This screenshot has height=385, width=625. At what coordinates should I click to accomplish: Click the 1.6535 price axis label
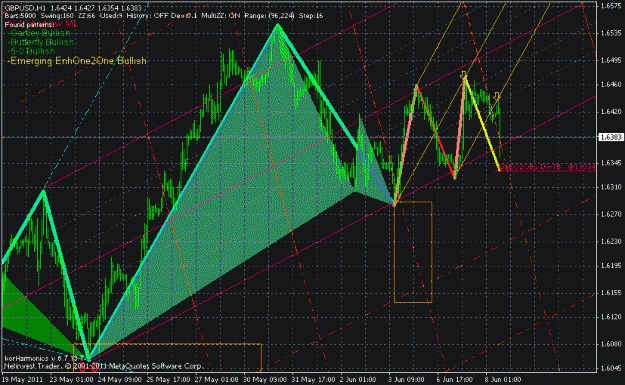(x=611, y=33)
